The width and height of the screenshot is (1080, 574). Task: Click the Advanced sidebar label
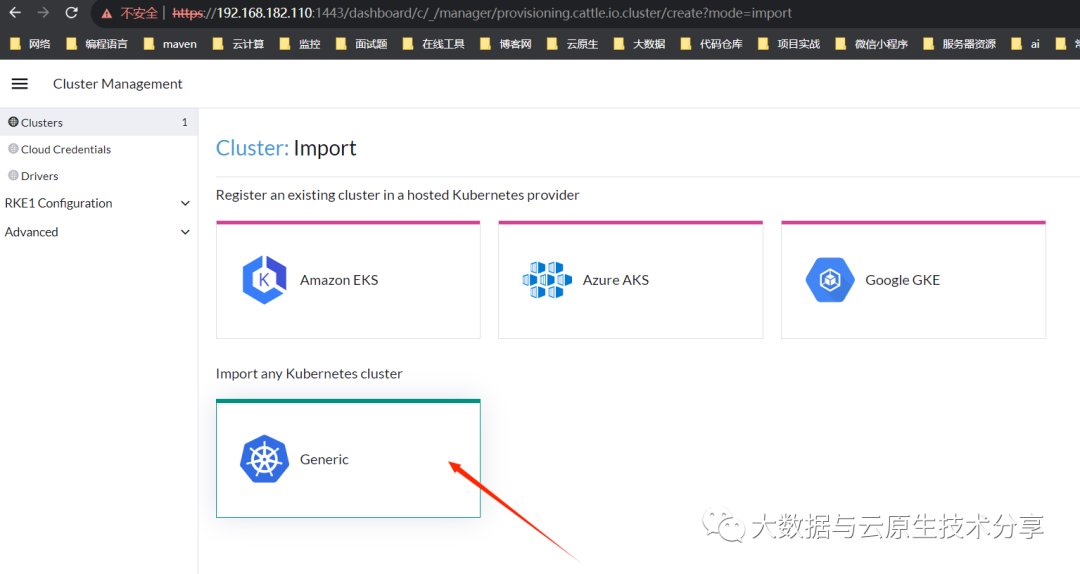32,232
